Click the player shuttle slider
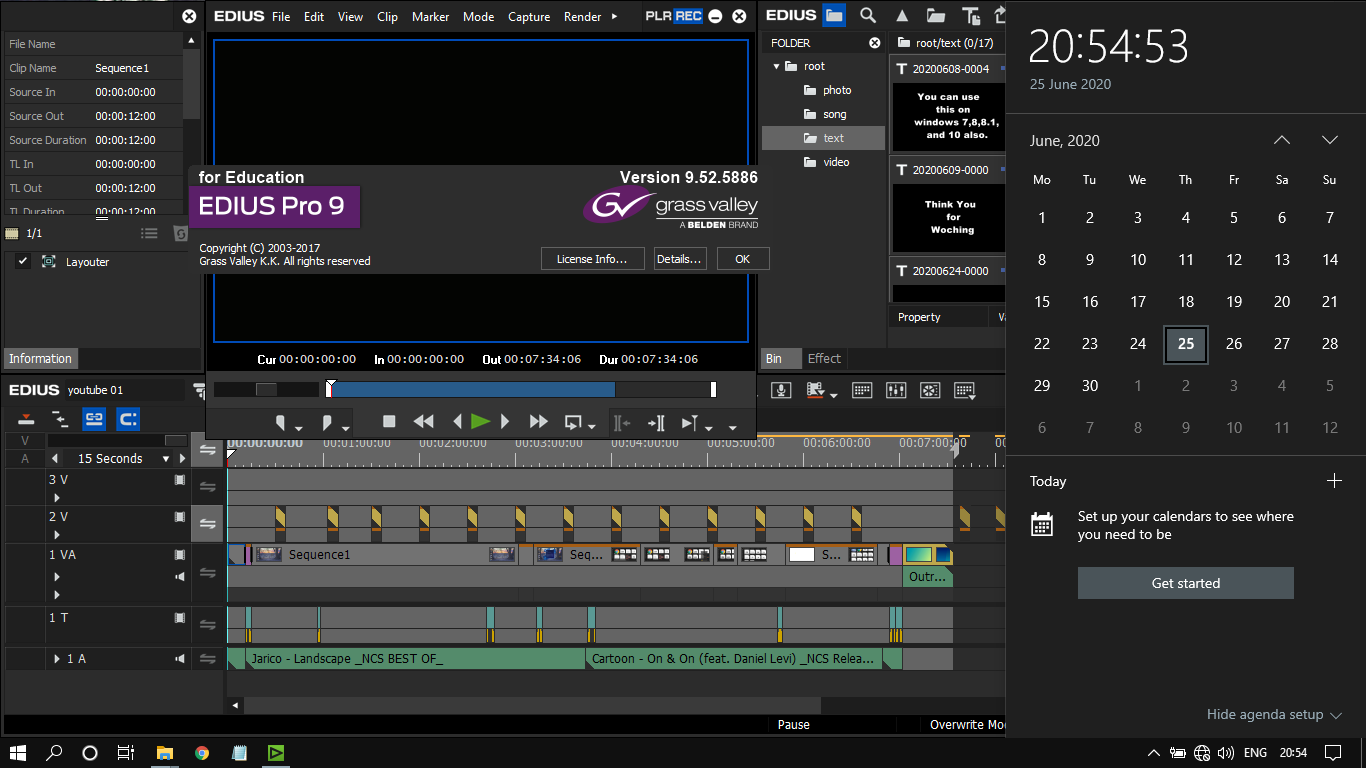 tap(266, 389)
